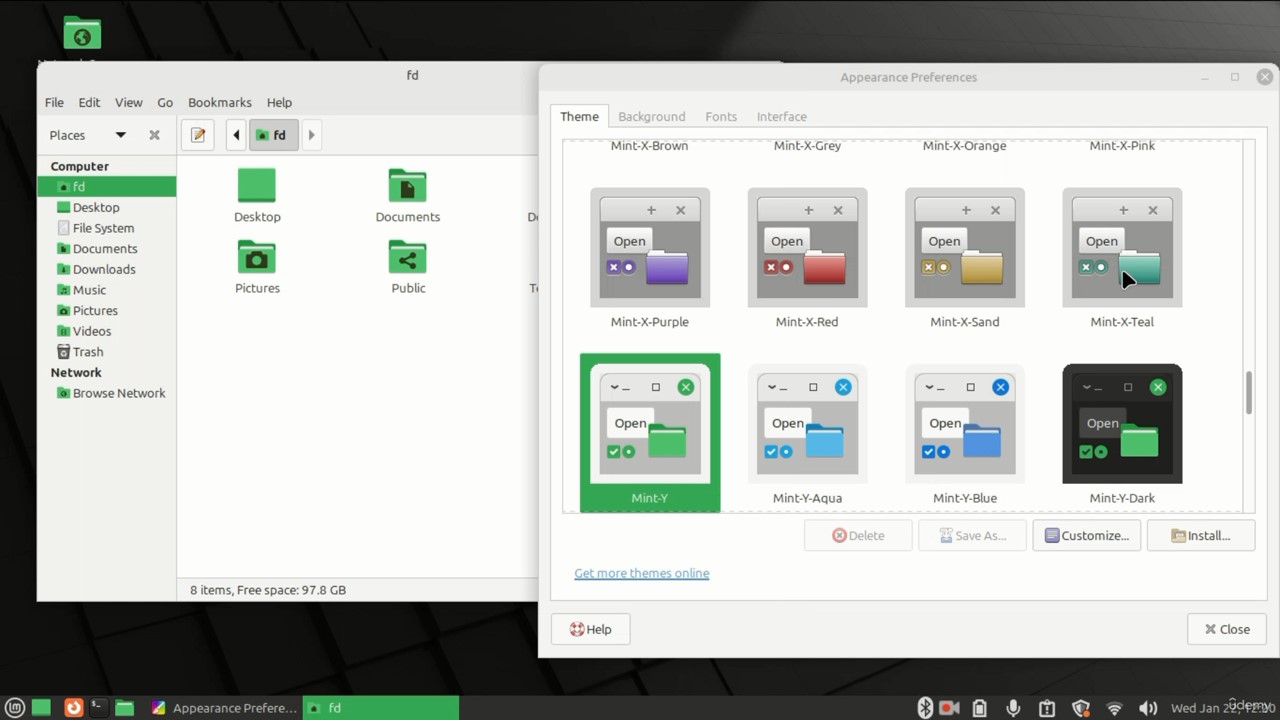The height and width of the screenshot is (720, 1280).
Task: Open the Linux Mint menu on the panel
Action: coord(17,708)
